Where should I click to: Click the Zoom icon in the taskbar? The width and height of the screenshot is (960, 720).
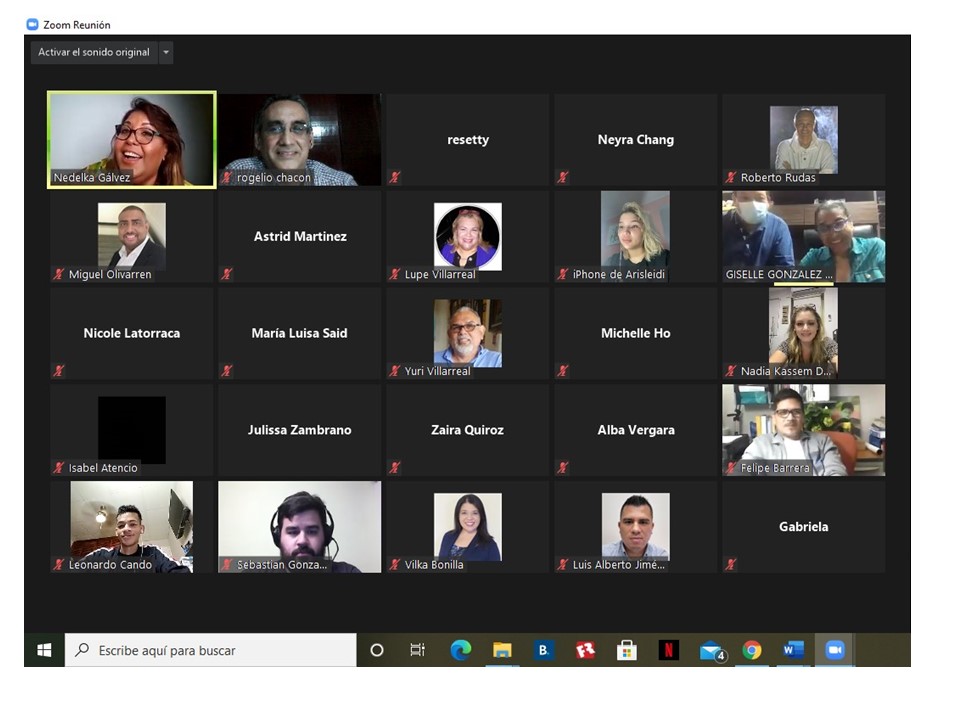834,650
